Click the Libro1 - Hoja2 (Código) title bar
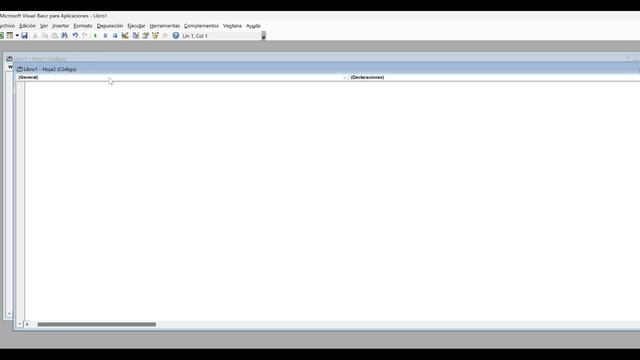 (327, 69)
